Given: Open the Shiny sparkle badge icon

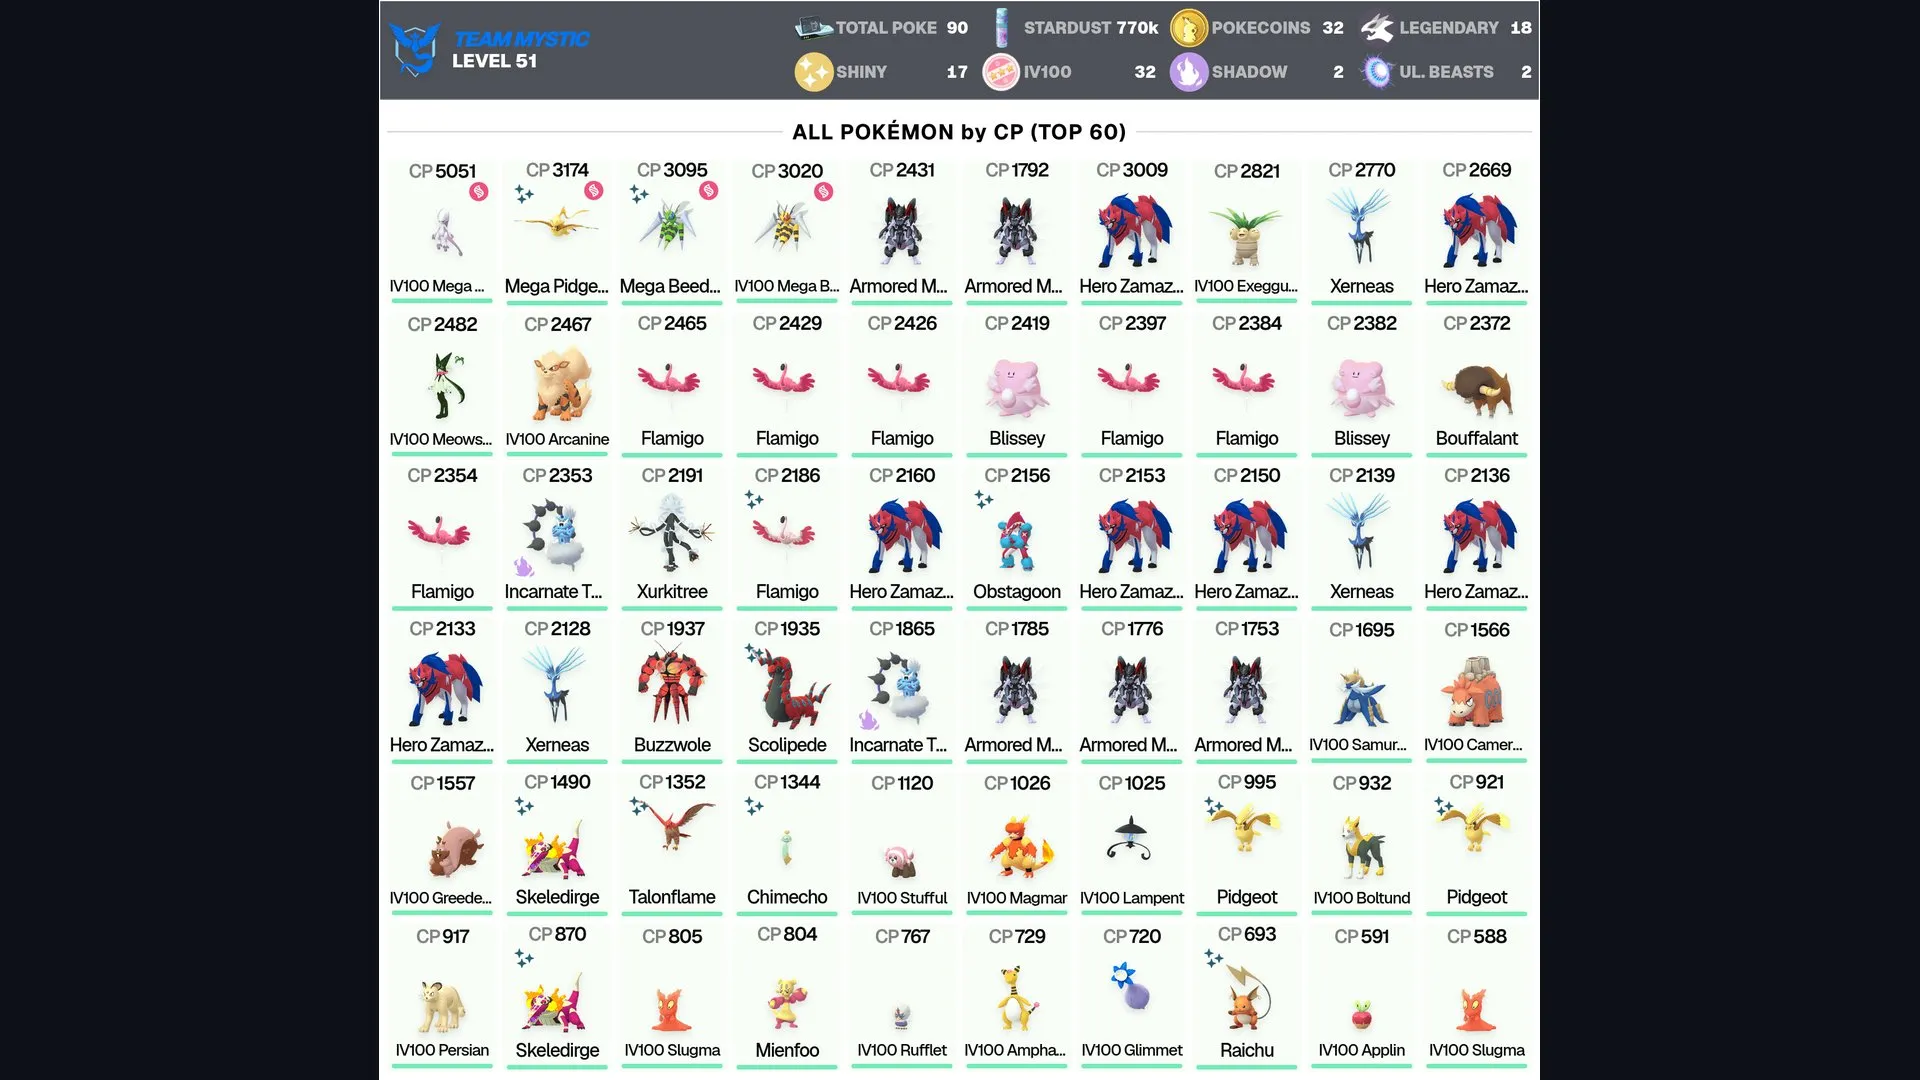Looking at the screenshot, I should click(x=813, y=72).
